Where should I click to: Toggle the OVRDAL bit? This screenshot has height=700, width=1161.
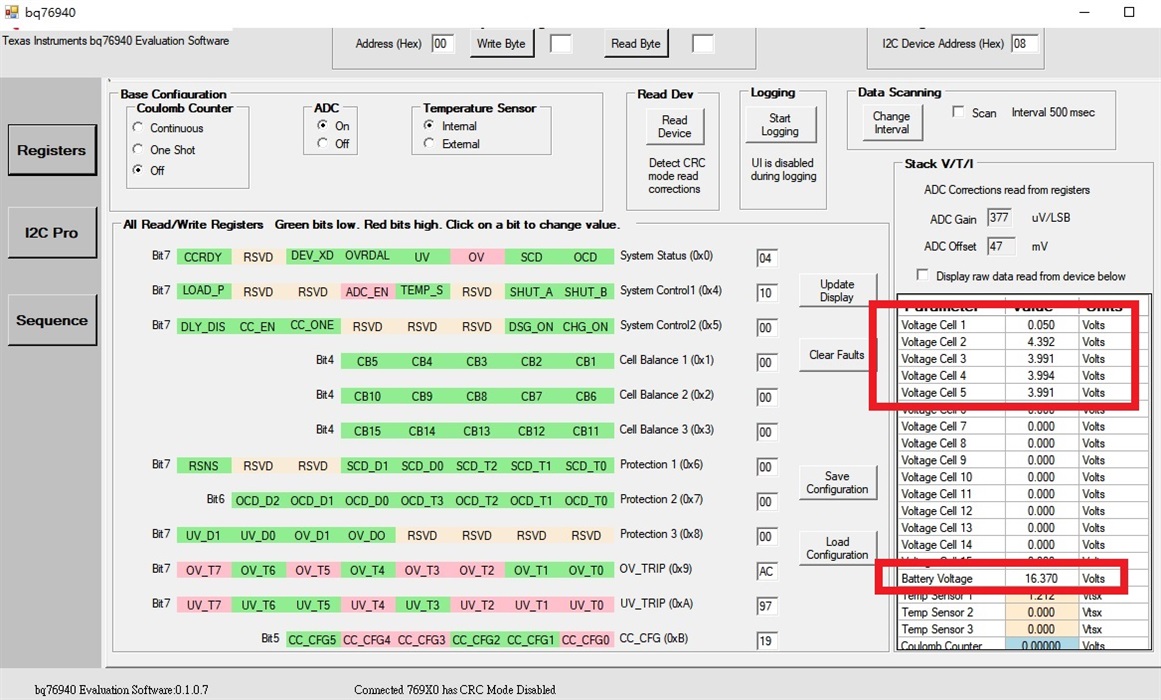367,256
